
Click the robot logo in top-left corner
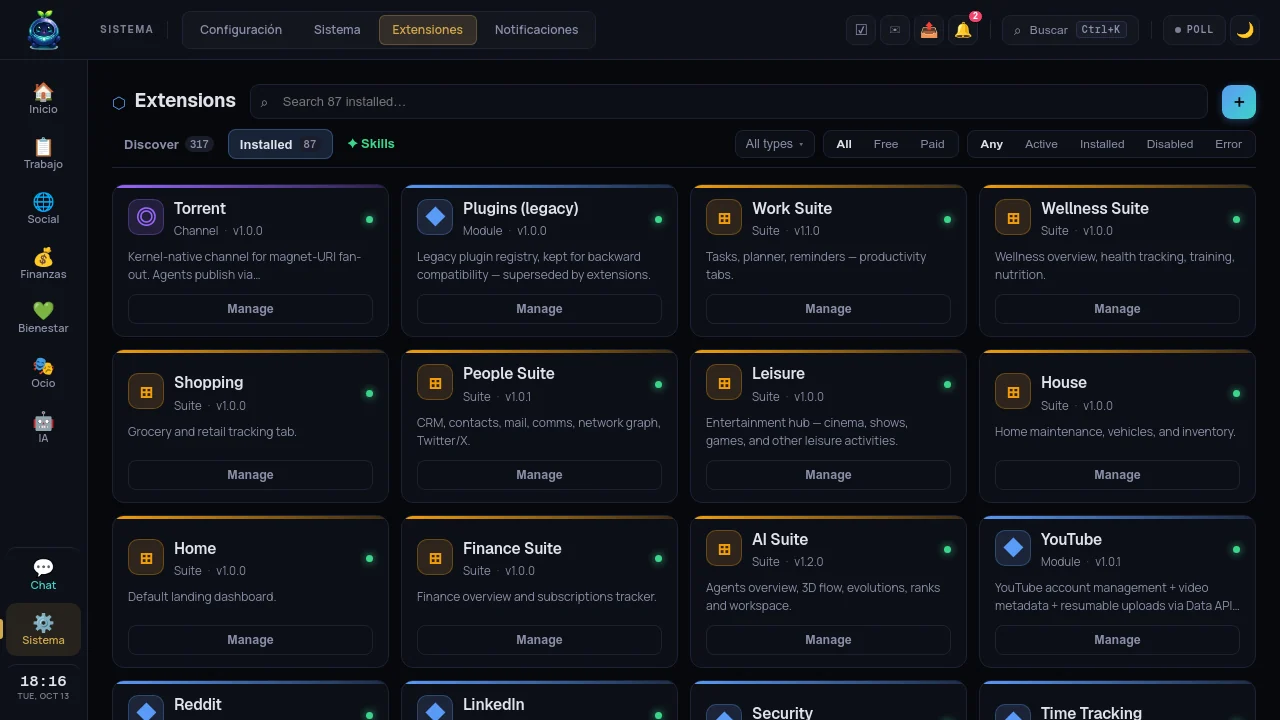(43, 29)
